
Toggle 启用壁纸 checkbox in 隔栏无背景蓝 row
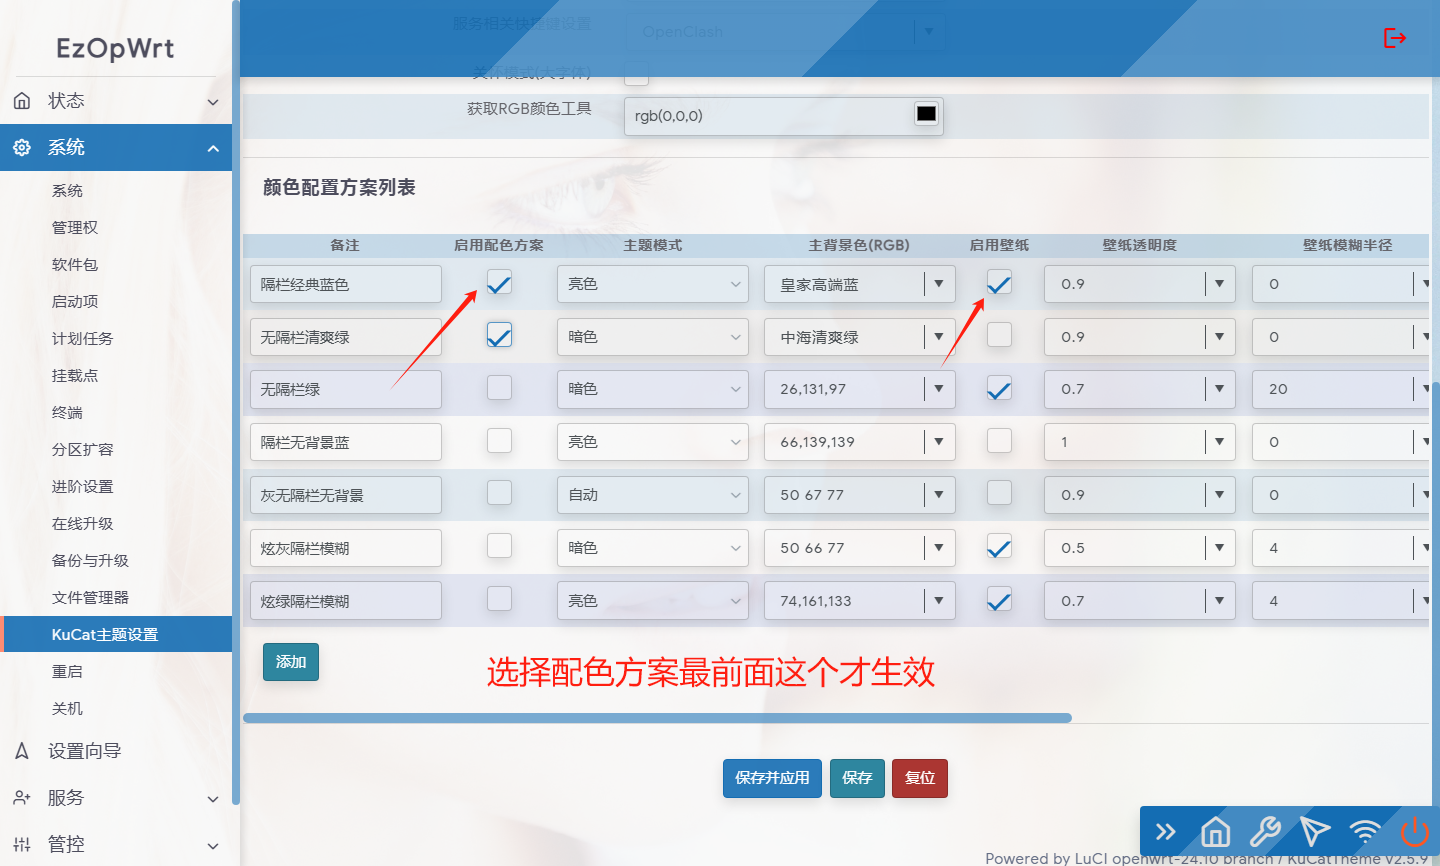999,441
